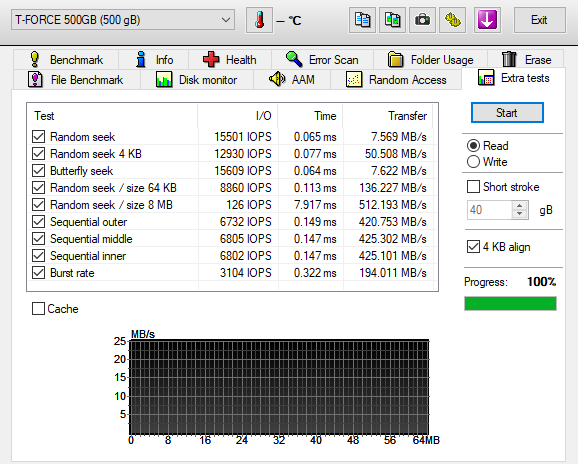Open the Error Scan magnifier tab

(322, 59)
